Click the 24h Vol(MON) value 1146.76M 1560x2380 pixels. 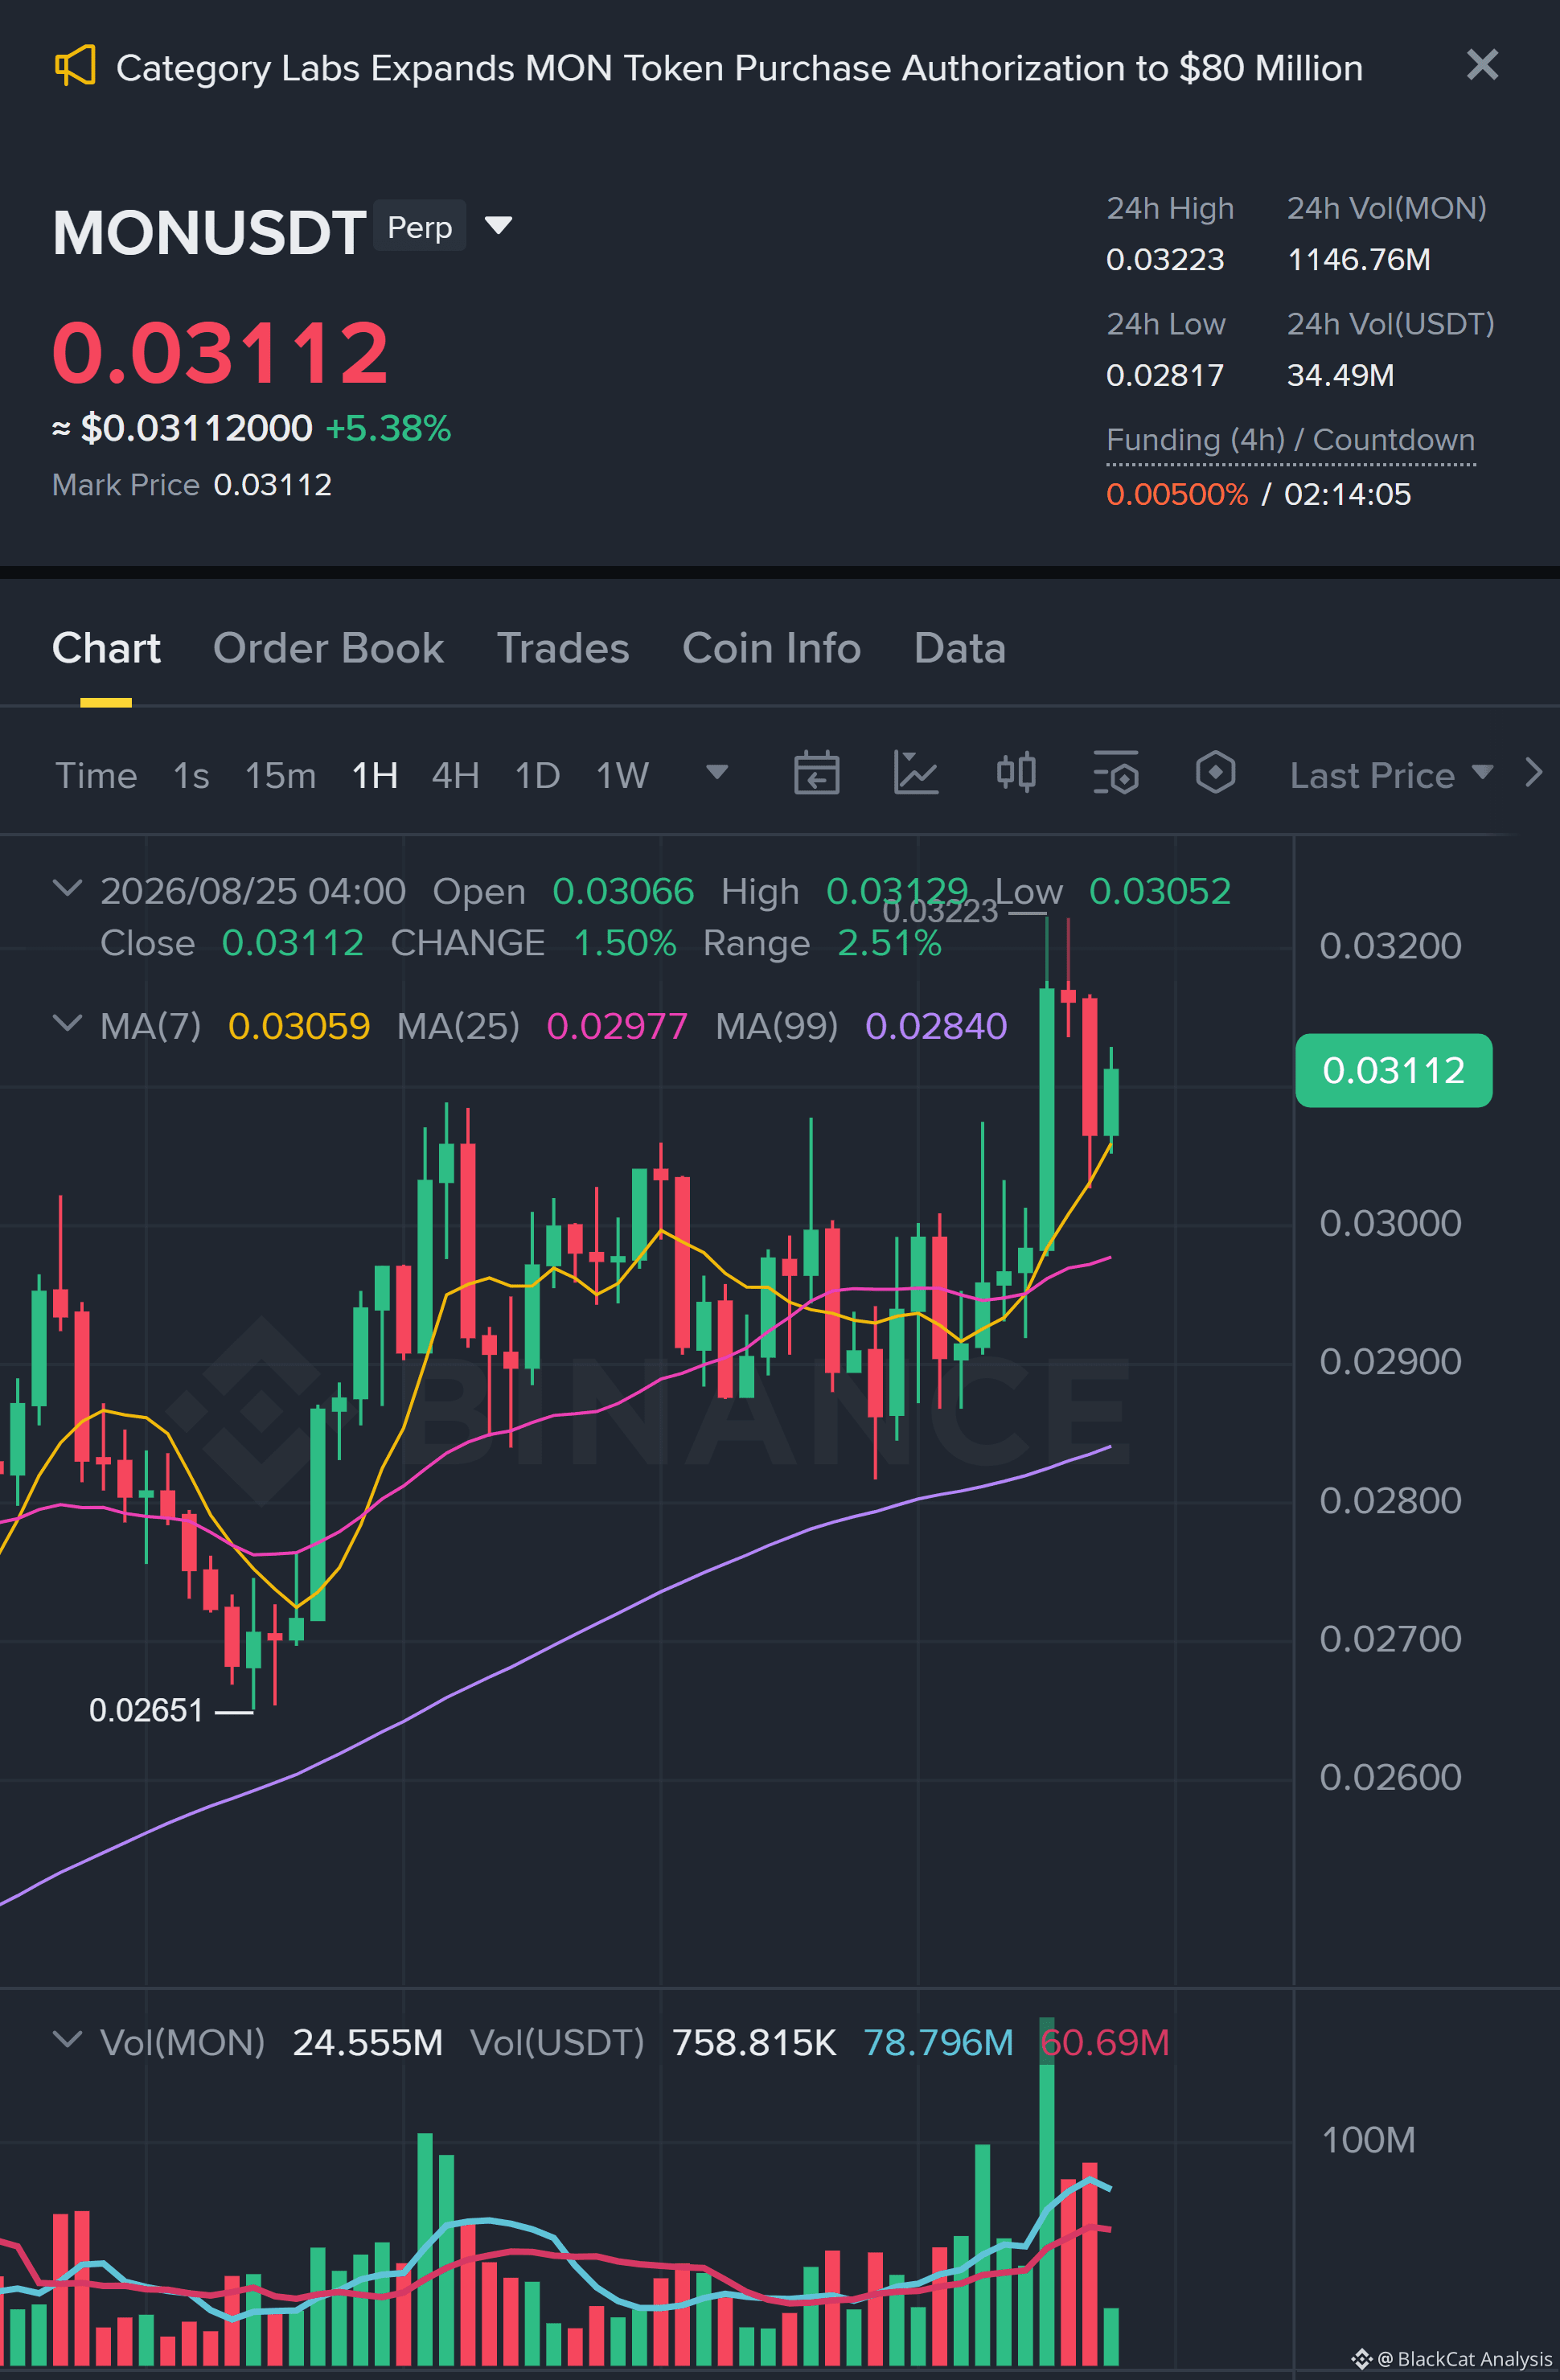pyautogui.click(x=1358, y=259)
